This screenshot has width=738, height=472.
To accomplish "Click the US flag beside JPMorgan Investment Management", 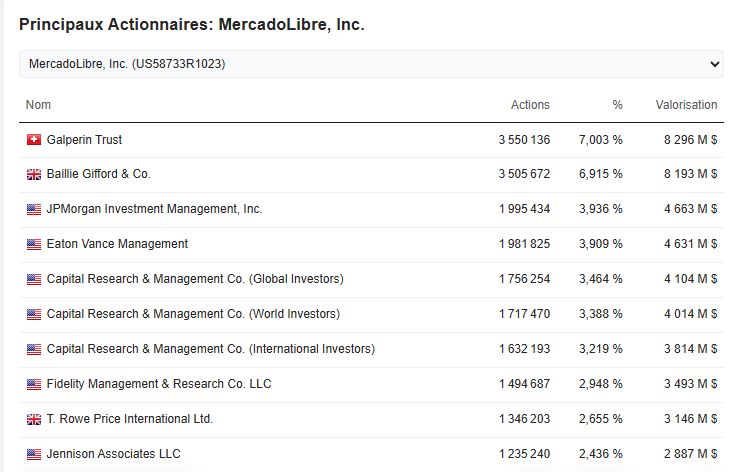I will (34, 209).
